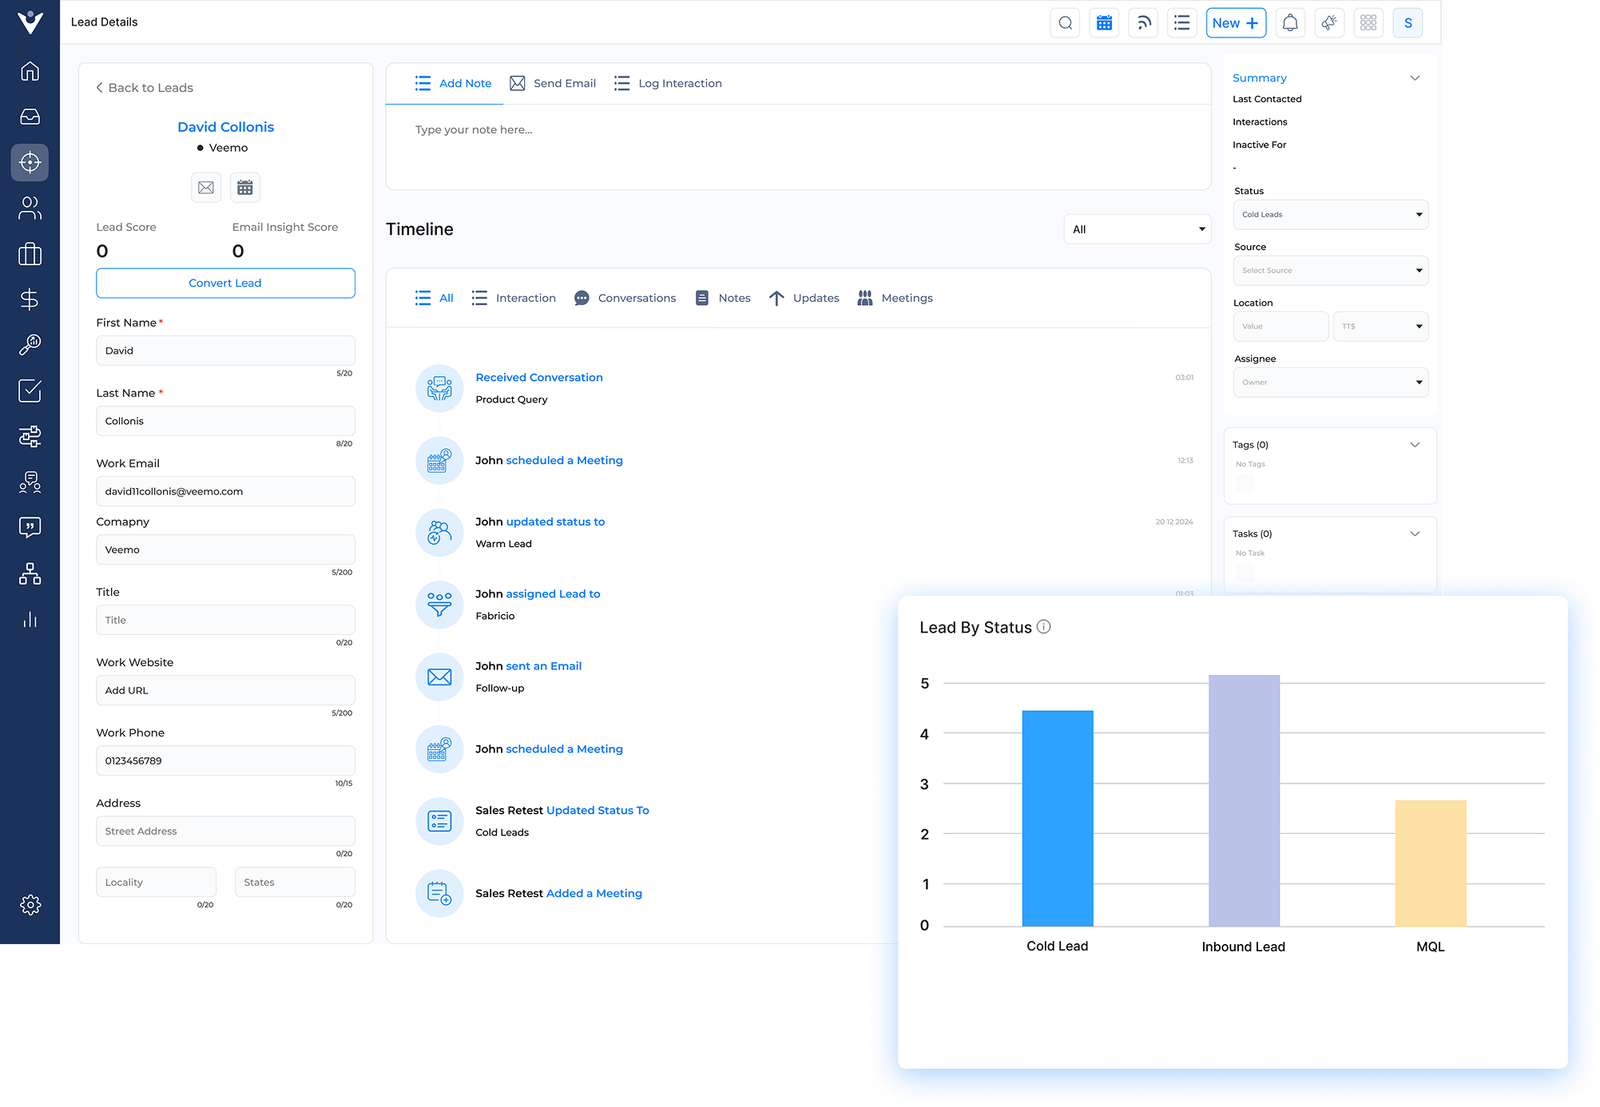This screenshot has width=1600, height=1107.
Task: Select the Add Note tab
Action: (453, 83)
